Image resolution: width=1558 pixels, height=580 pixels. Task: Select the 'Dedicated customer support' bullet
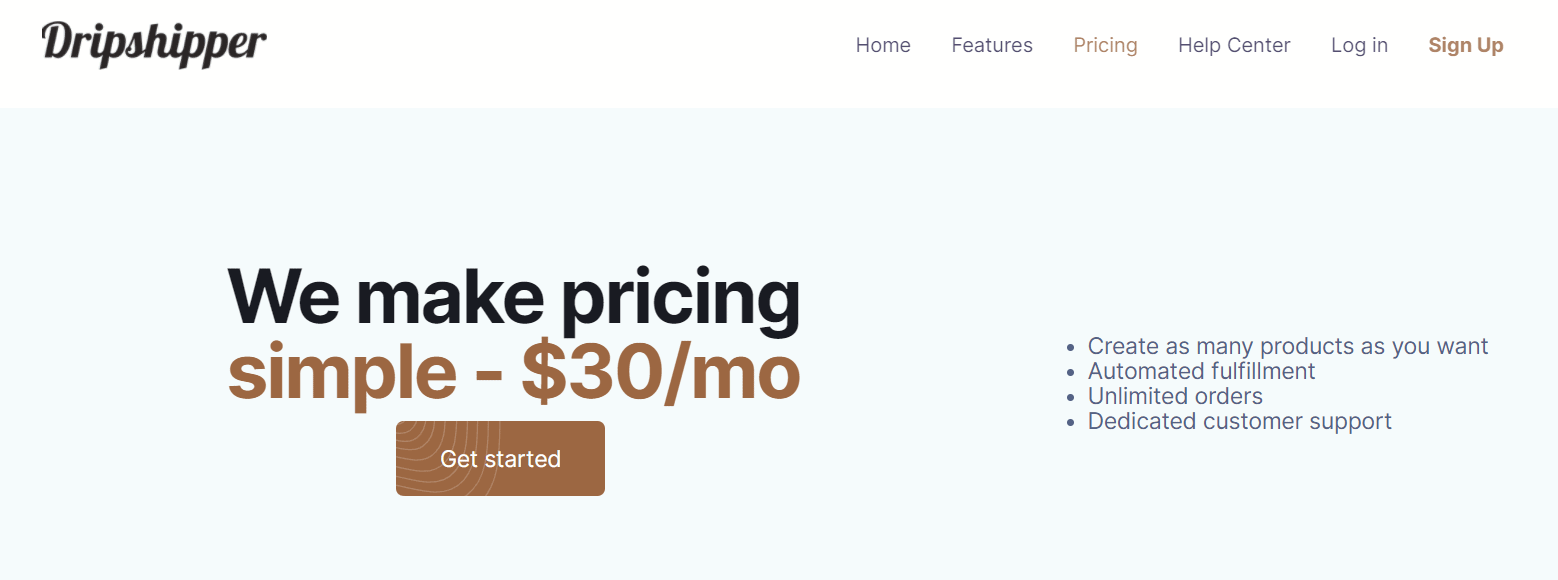click(1239, 421)
